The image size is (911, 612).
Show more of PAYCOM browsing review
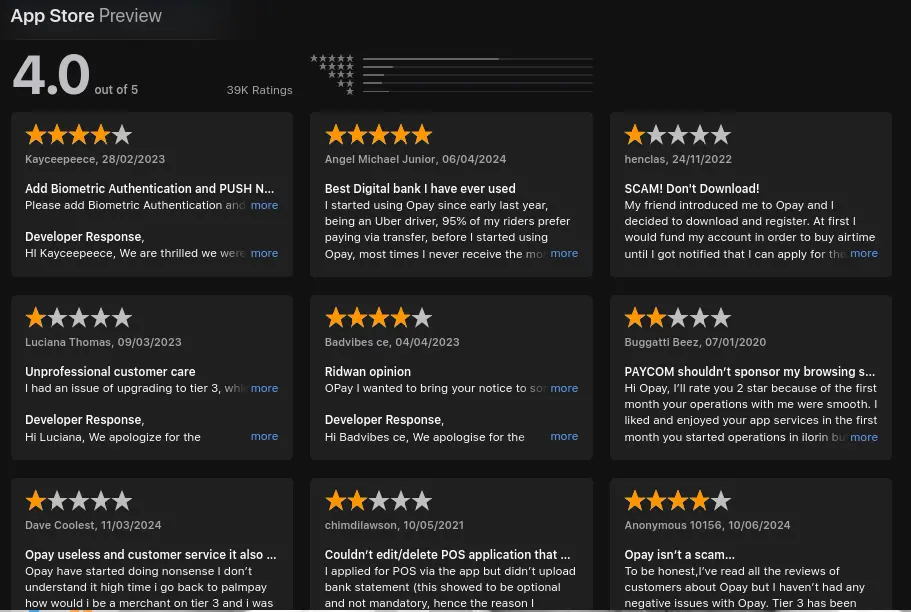coord(864,437)
